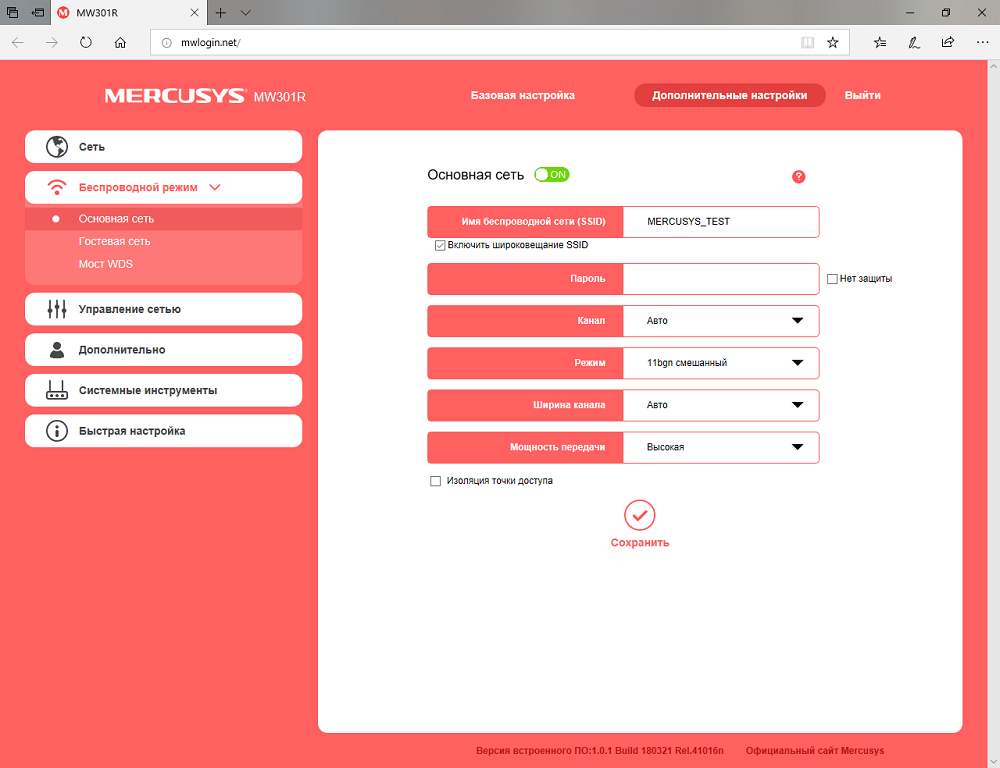The width and height of the screenshot is (1000, 768).
Task: Open the Канал dropdown
Action: pyautogui.click(x=721, y=321)
